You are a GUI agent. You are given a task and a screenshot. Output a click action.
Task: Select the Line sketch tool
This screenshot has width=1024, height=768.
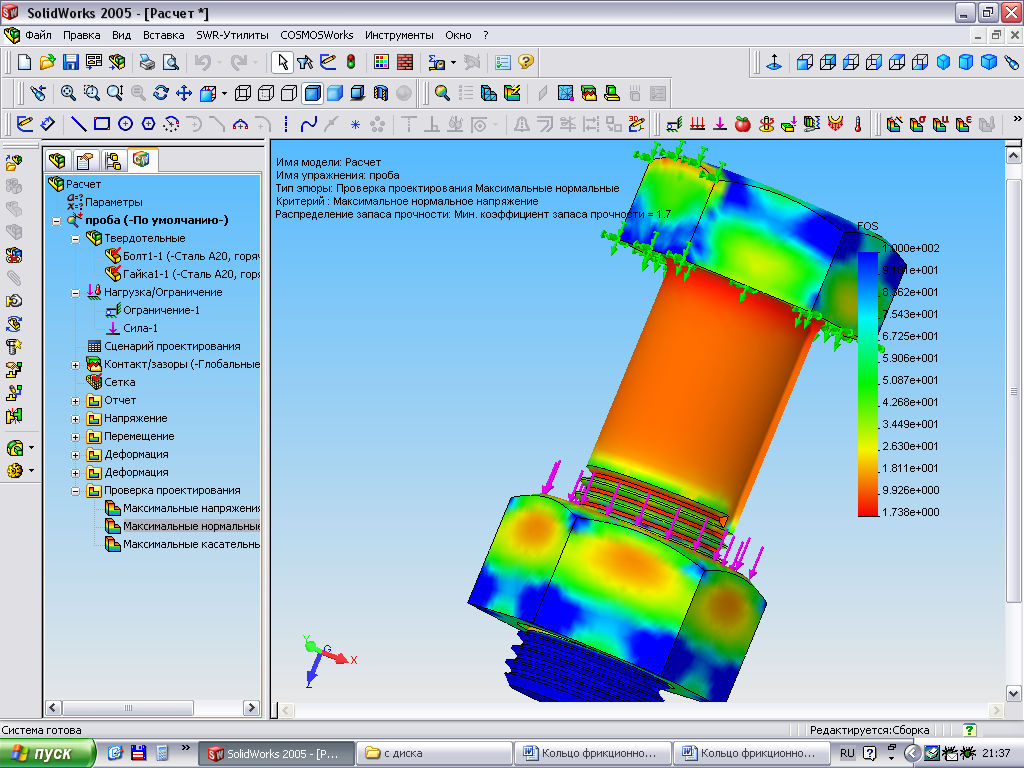click(78, 123)
